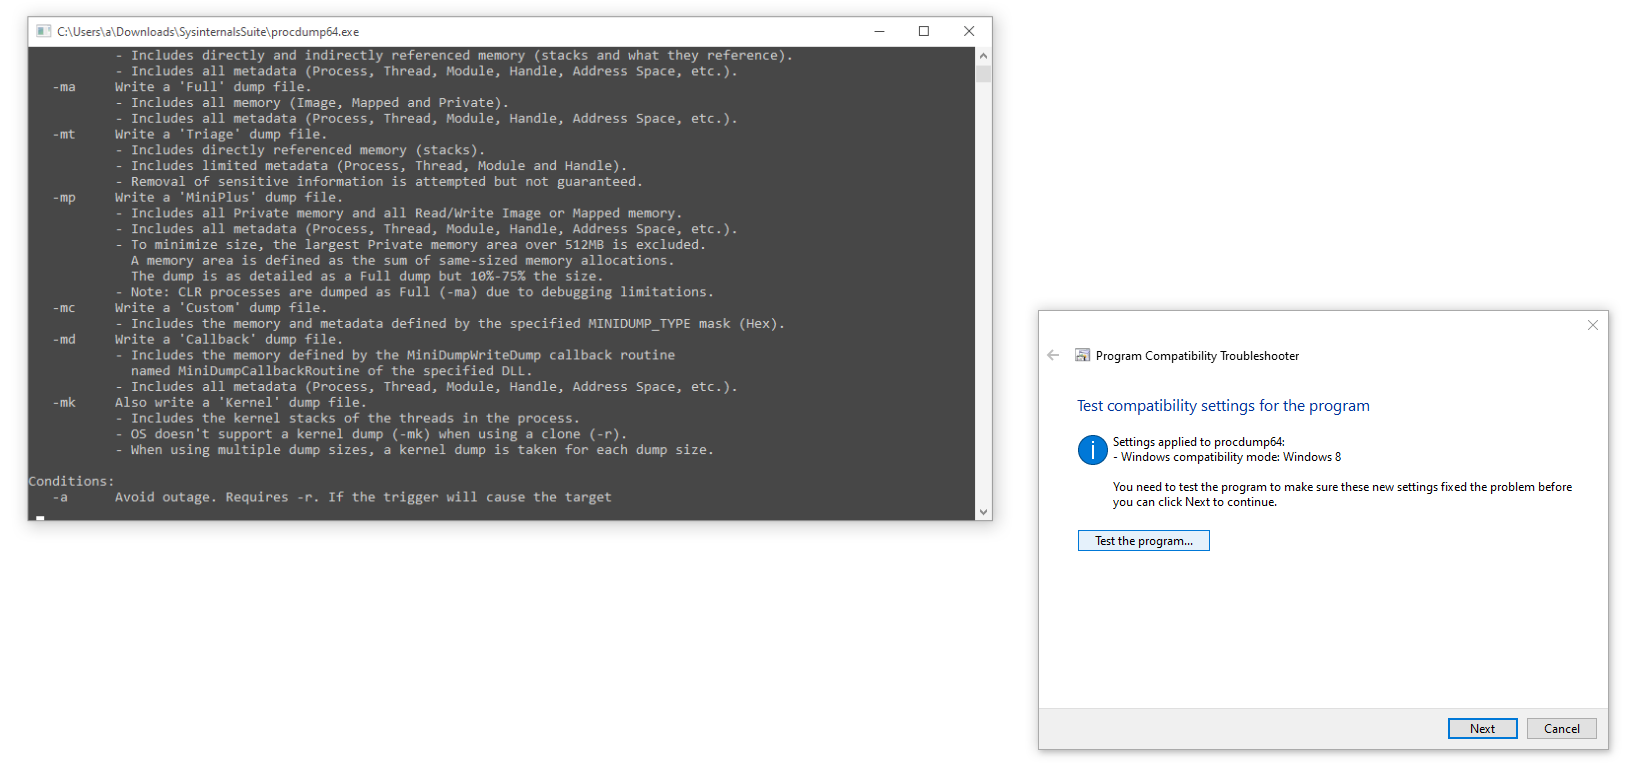Click the procdump64 console window icon
Viewport: 1648px width, 777px height.
pyautogui.click(x=43, y=31)
